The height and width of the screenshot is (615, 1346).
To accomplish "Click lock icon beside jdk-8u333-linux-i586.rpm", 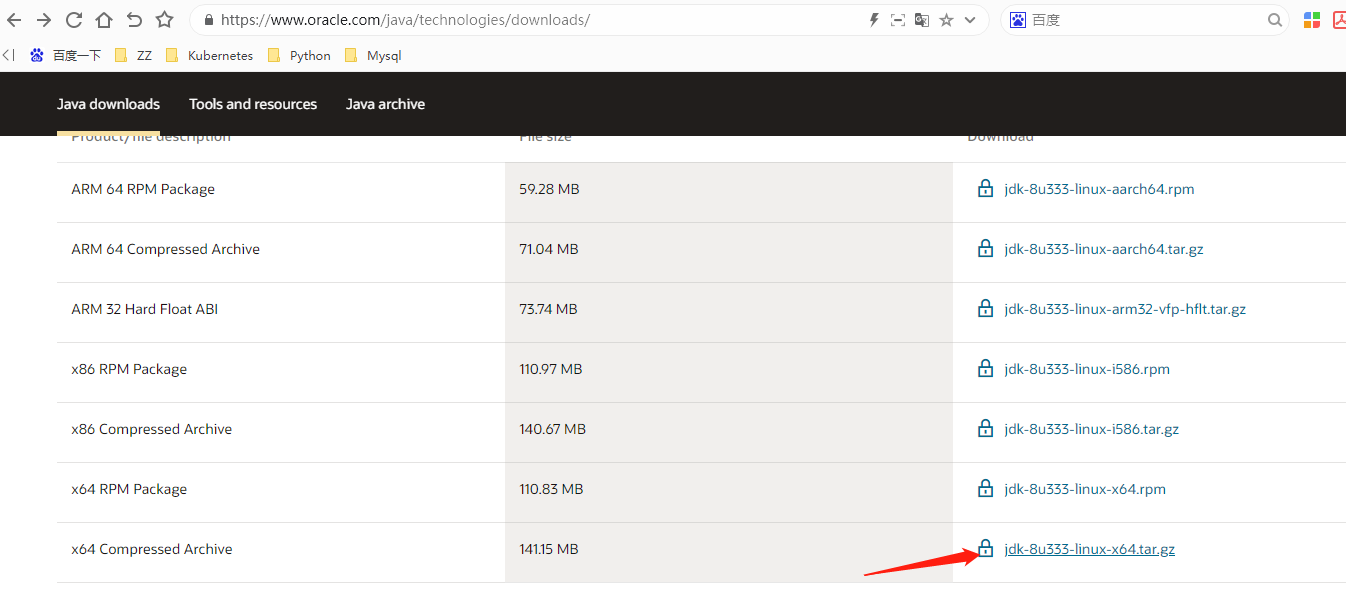I will pyautogui.click(x=986, y=368).
